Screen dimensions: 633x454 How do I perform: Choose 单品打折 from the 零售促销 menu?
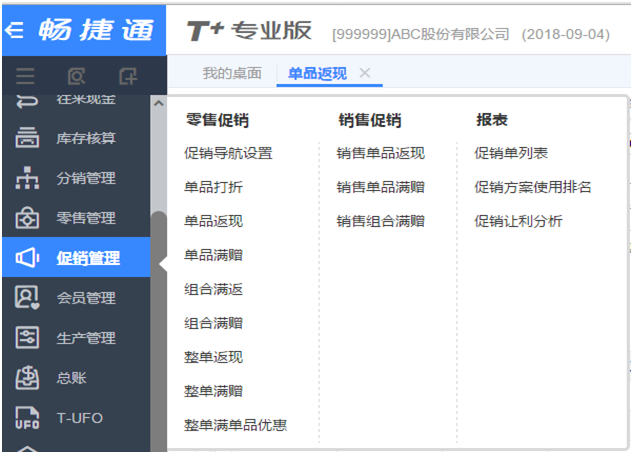click(x=213, y=187)
